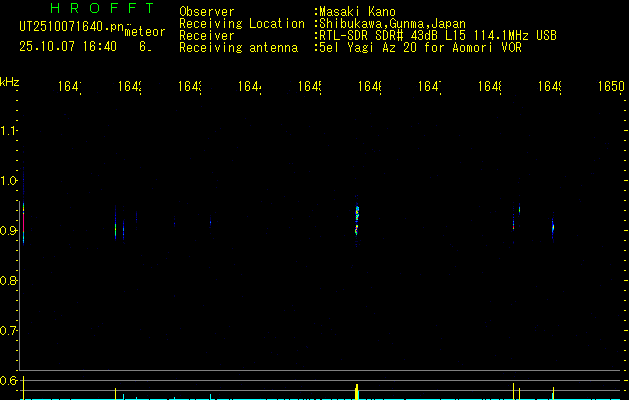The width and height of the screenshot is (629, 400).
Task: Click the 1641 time axis label
Action: coord(70,87)
